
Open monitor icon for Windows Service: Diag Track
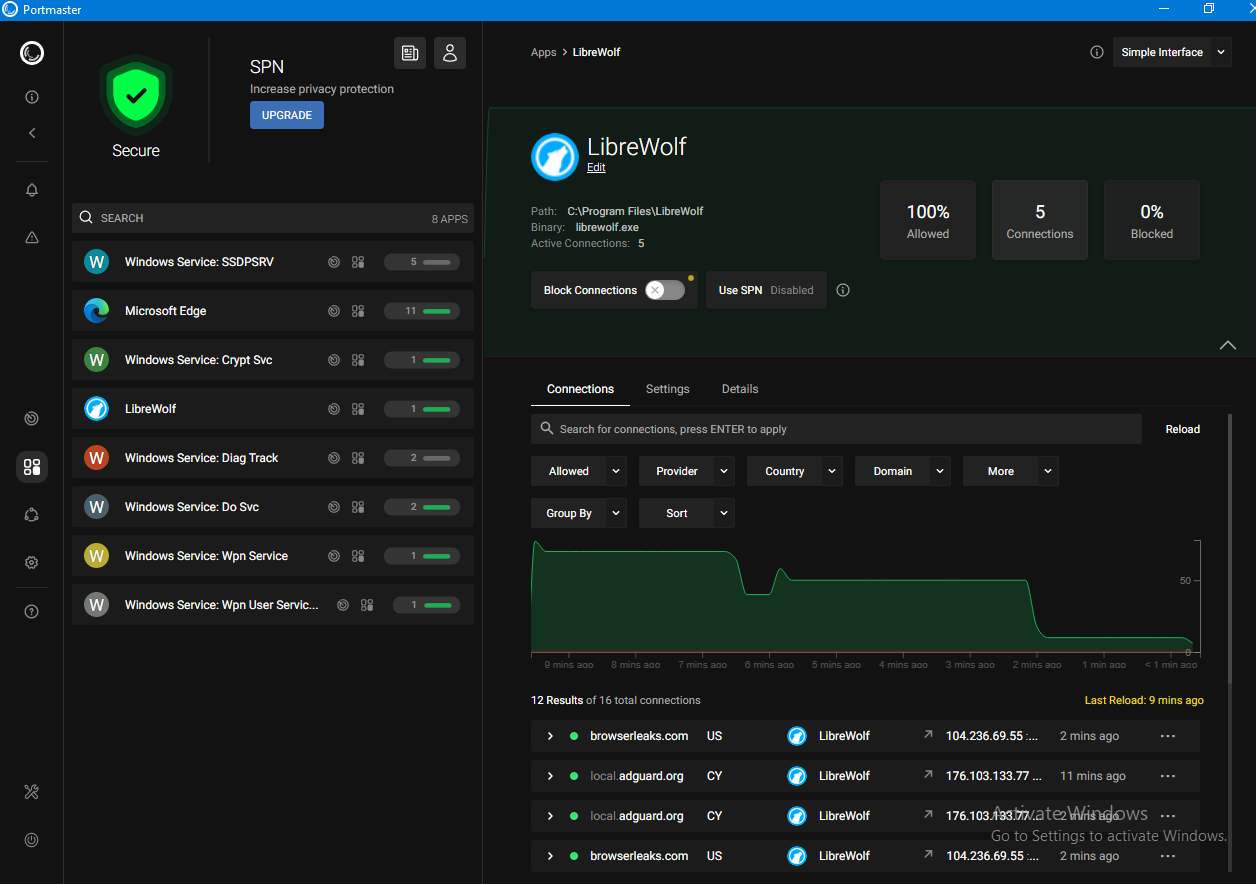(334, 458)
